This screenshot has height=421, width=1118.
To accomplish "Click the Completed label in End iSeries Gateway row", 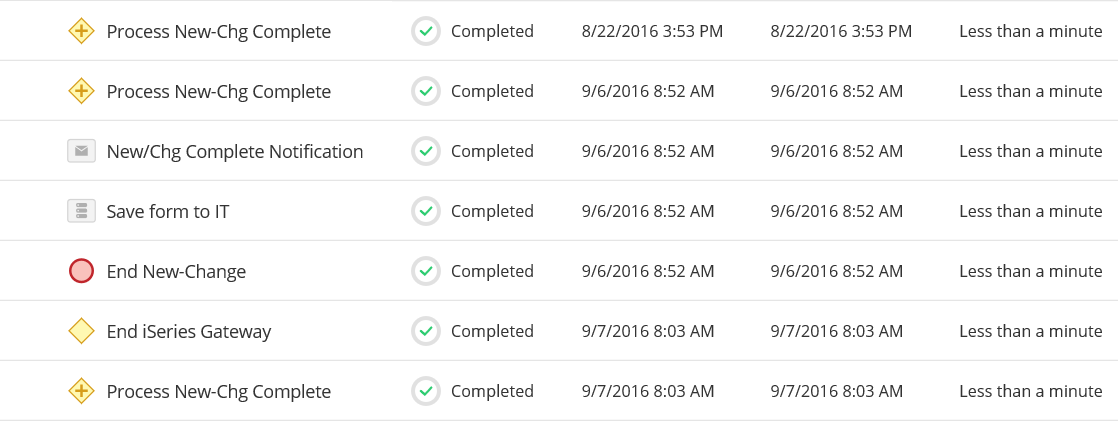I will 492,332.
